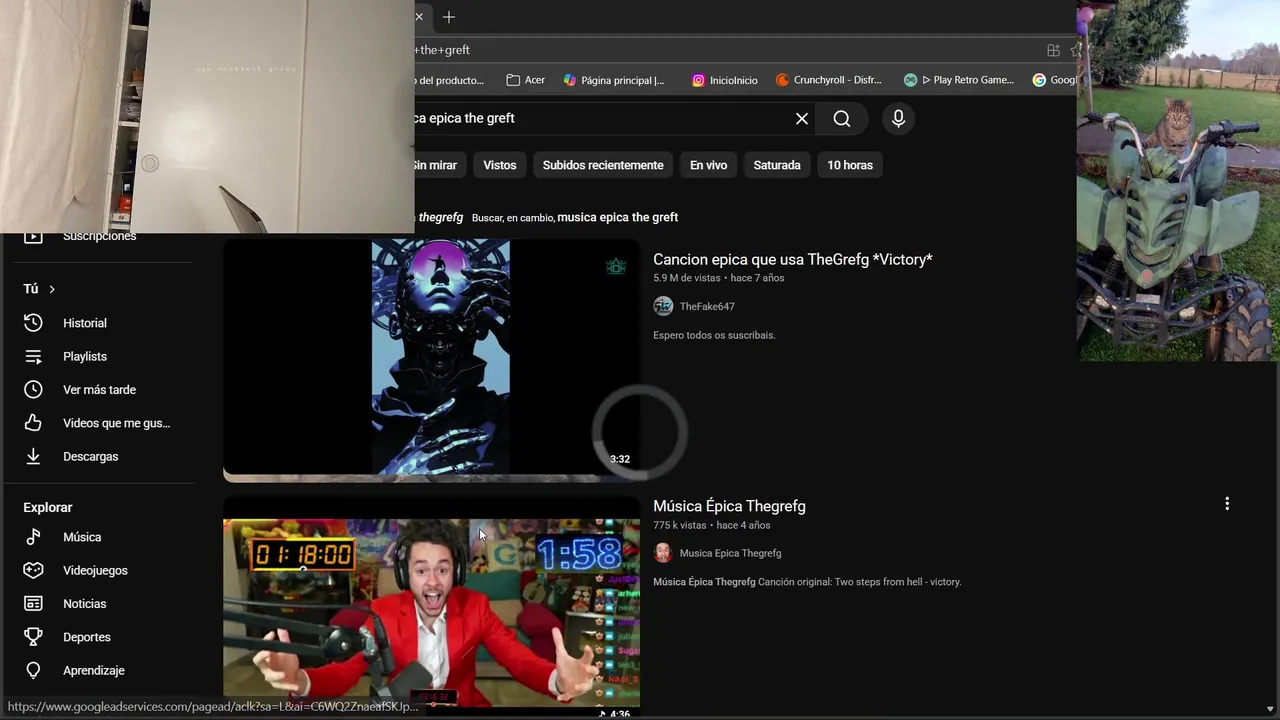The image size is (1280, 720).
Task: Open video title Música Épica Thegrefg
Action: pos(729,506)
